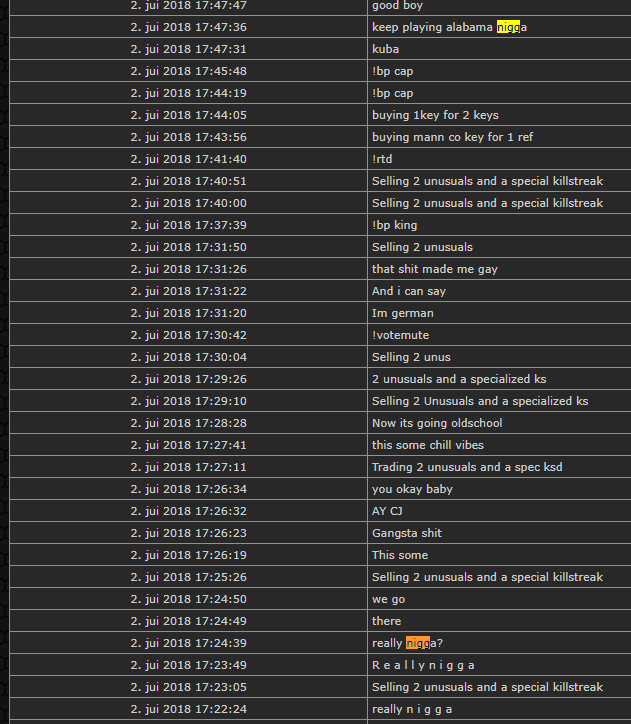The image size is (631, 724).
Task: Select the 17:29:26 timestamp cell
Action: 188,379
